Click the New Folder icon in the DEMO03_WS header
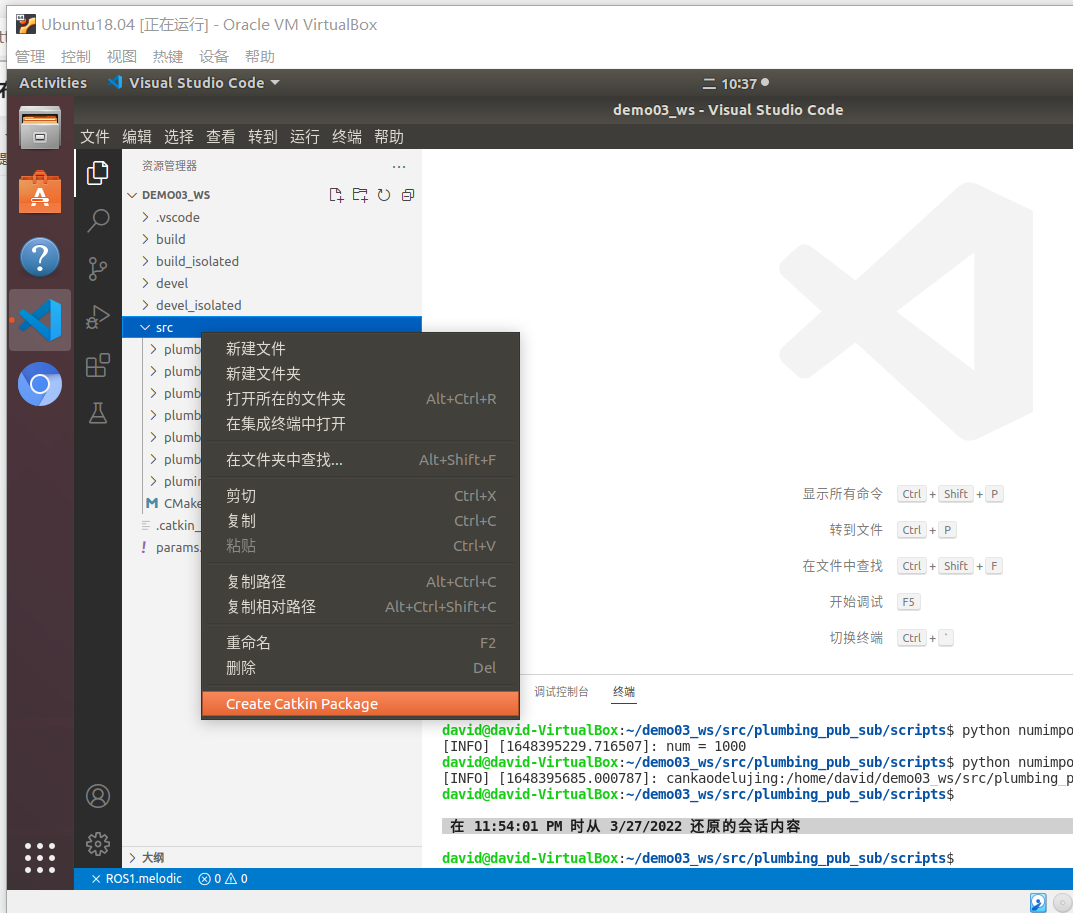This screenshot has height=913, width=1073. pos(360,195)
